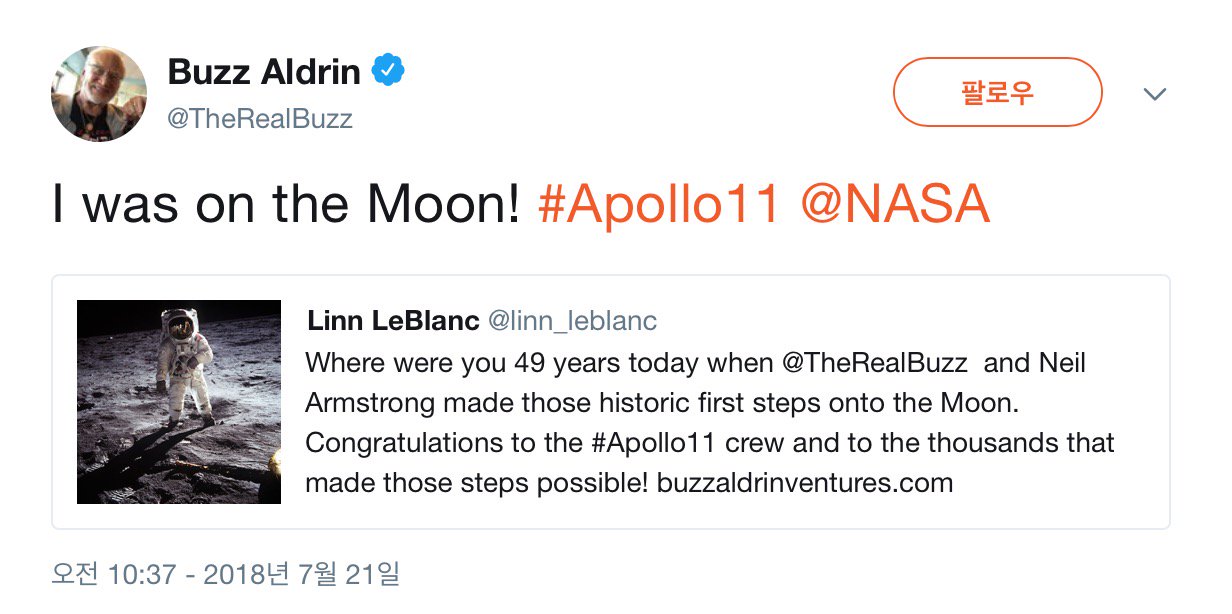Click the @linn_leblanc handle

pyautogui.click(x=572, y=321)
